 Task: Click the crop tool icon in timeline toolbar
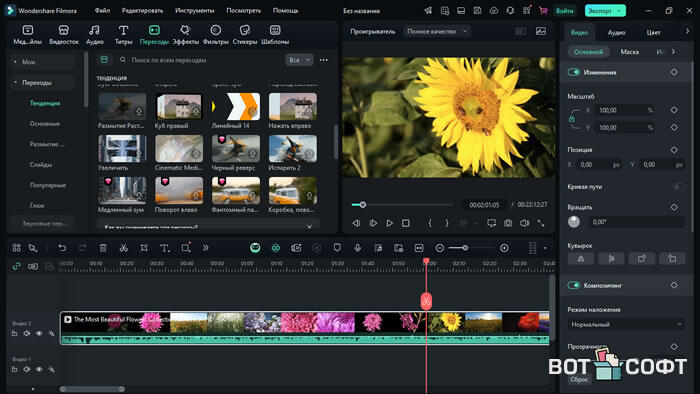[144, 248]
